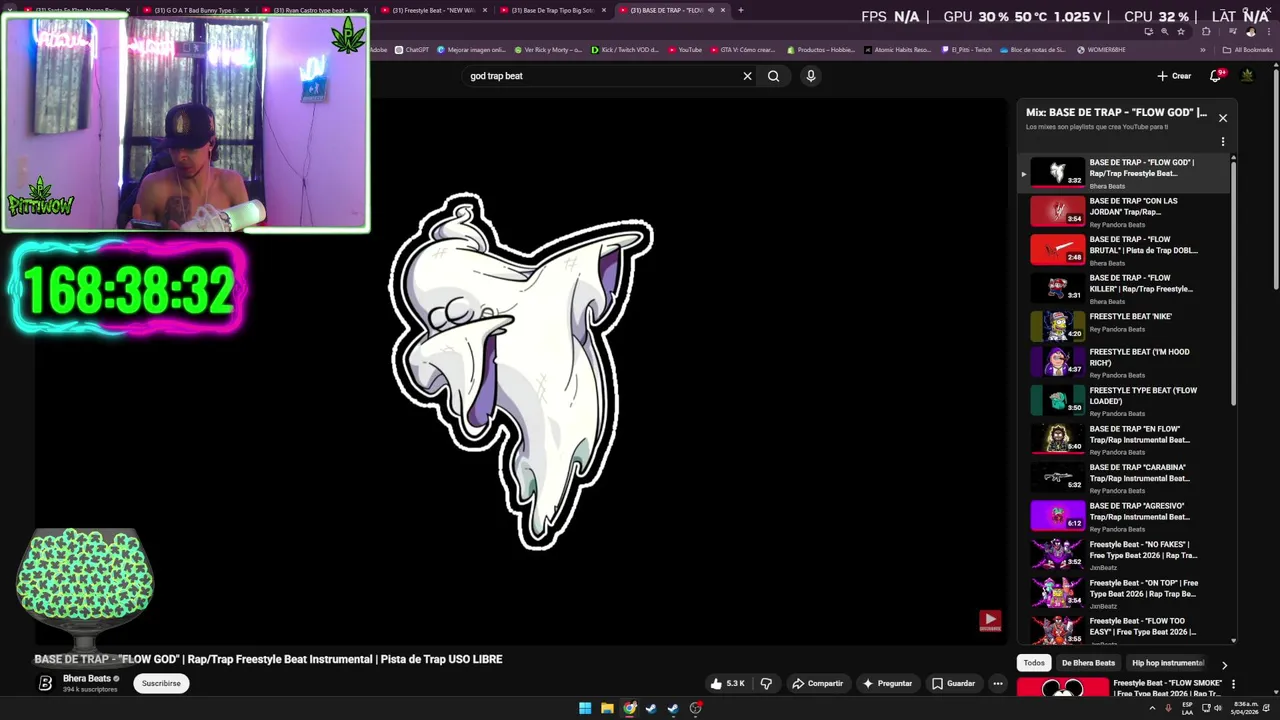Image resolution: width=1280 pixels, height=720 pixels.
Task: Open Bhera Beats channel avatar
Action: 45,683
